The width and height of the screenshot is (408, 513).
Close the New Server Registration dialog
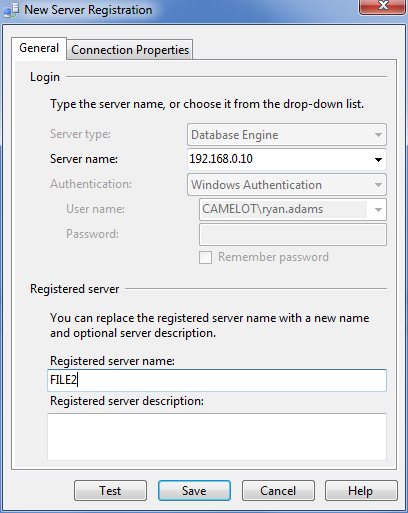click(x=383, y=6)
